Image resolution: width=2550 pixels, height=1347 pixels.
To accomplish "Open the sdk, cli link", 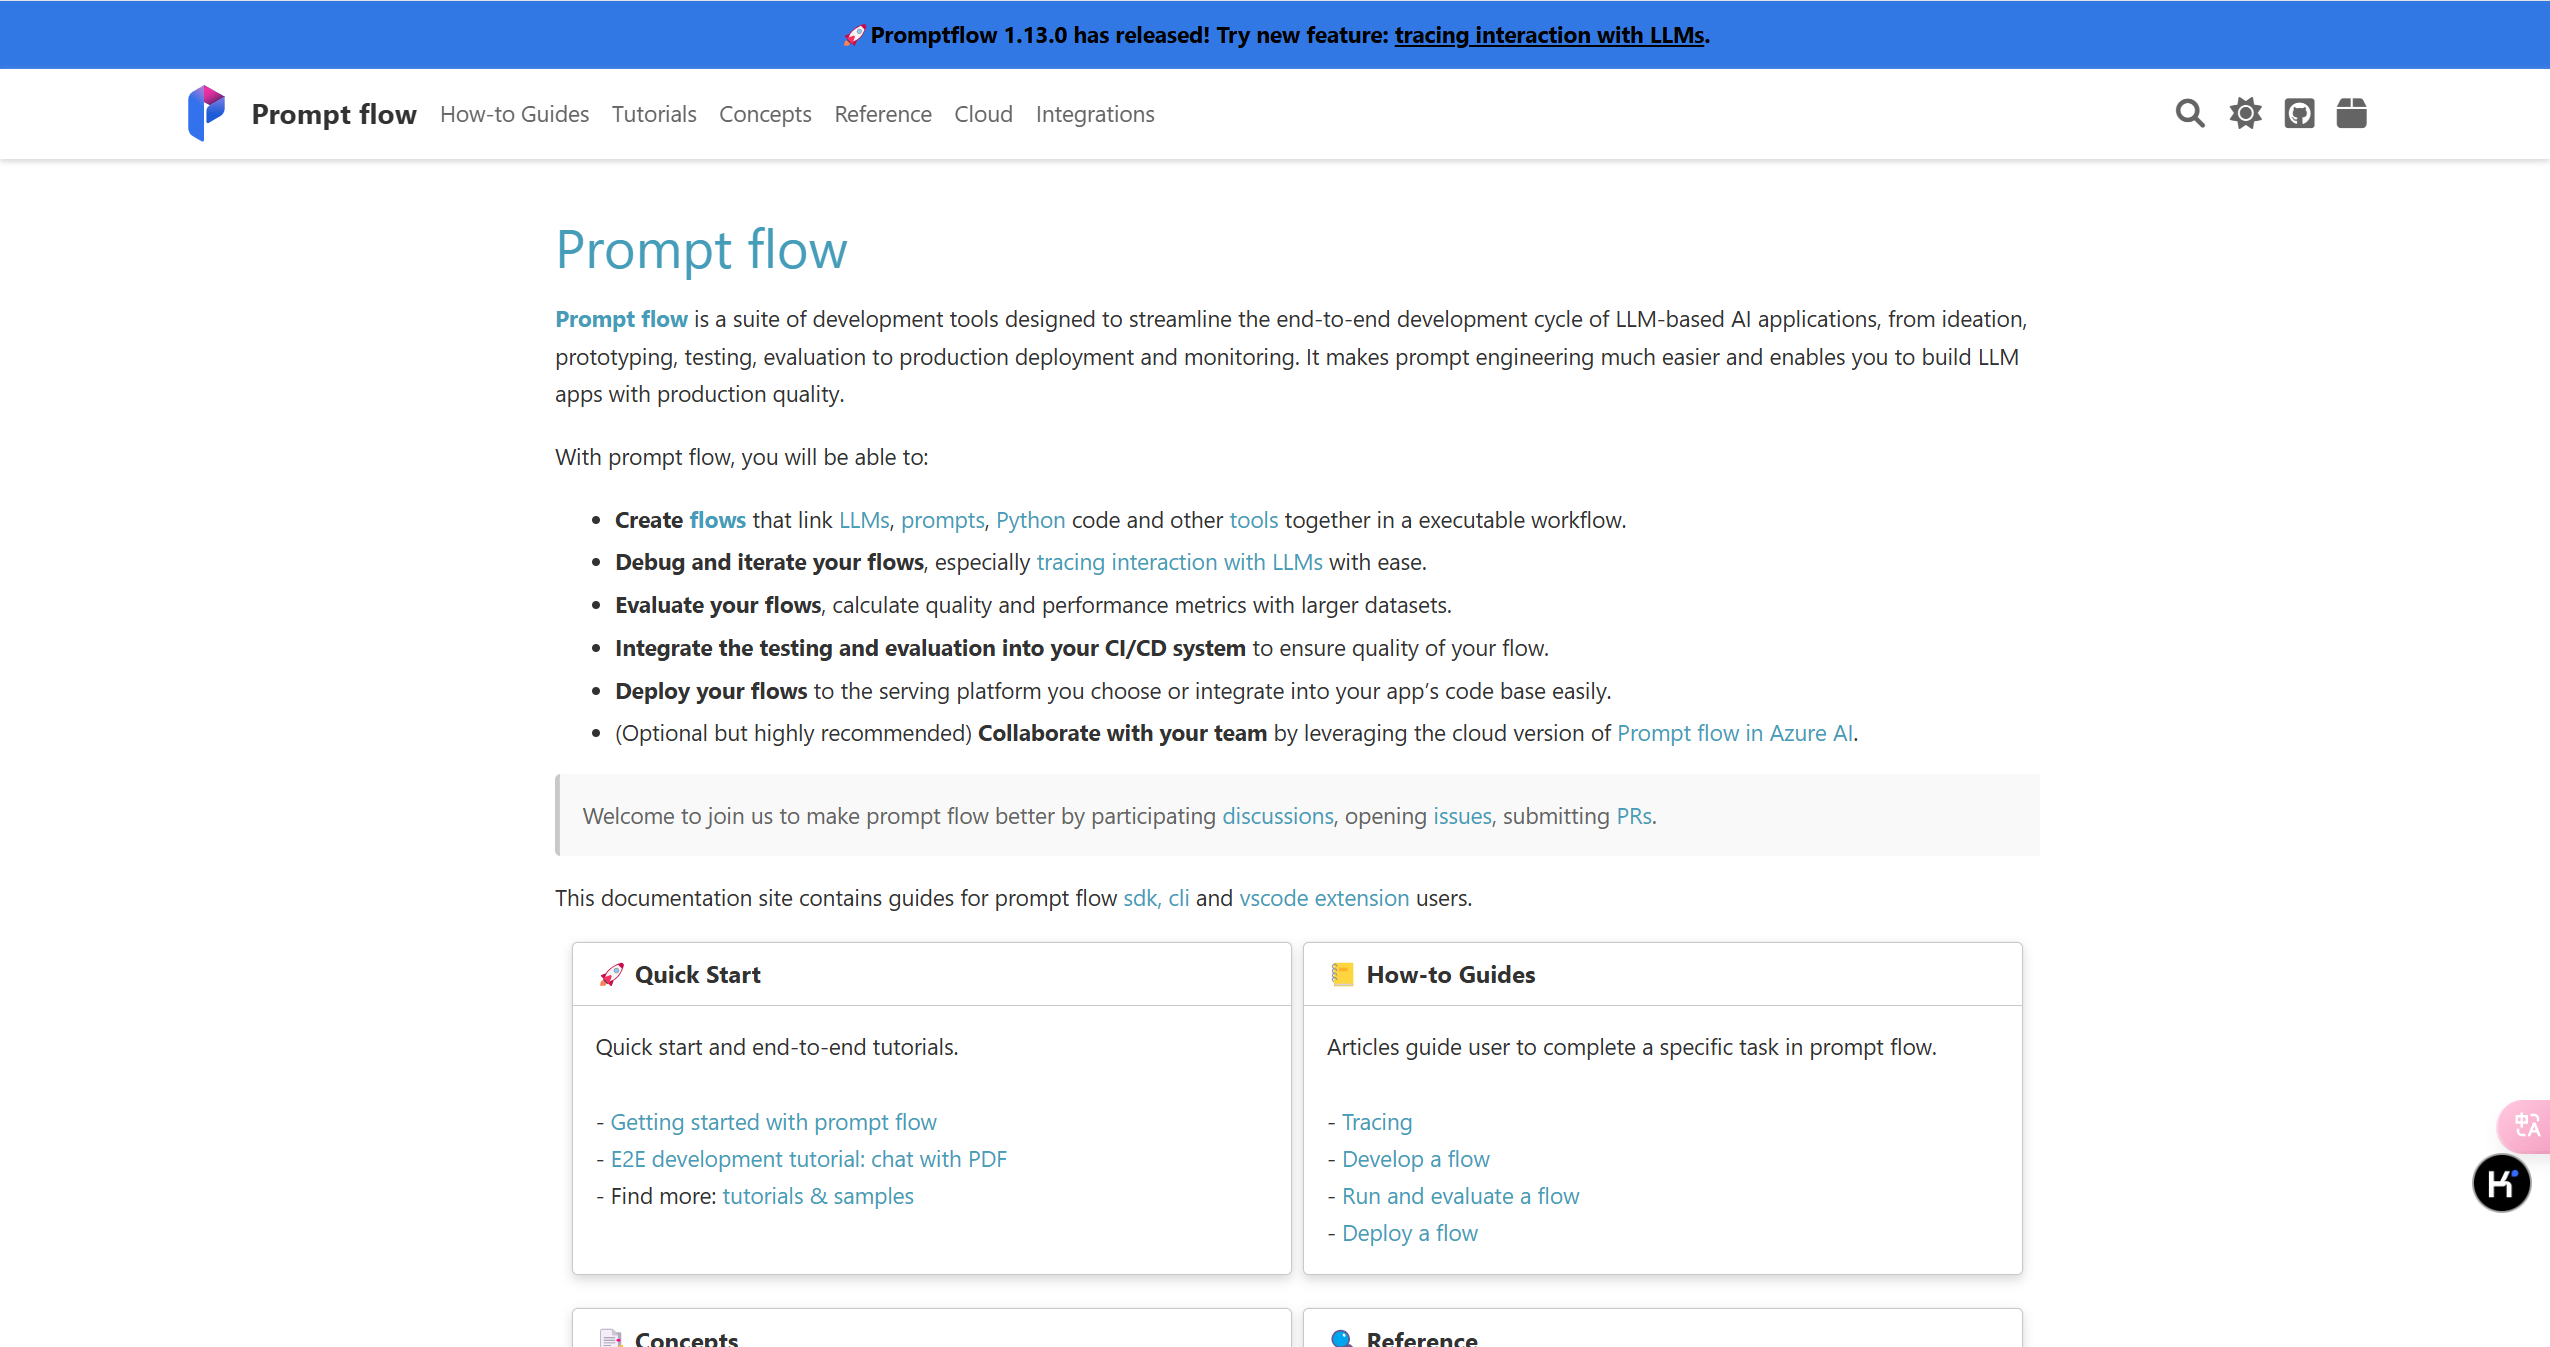I will pos(1156,898).
